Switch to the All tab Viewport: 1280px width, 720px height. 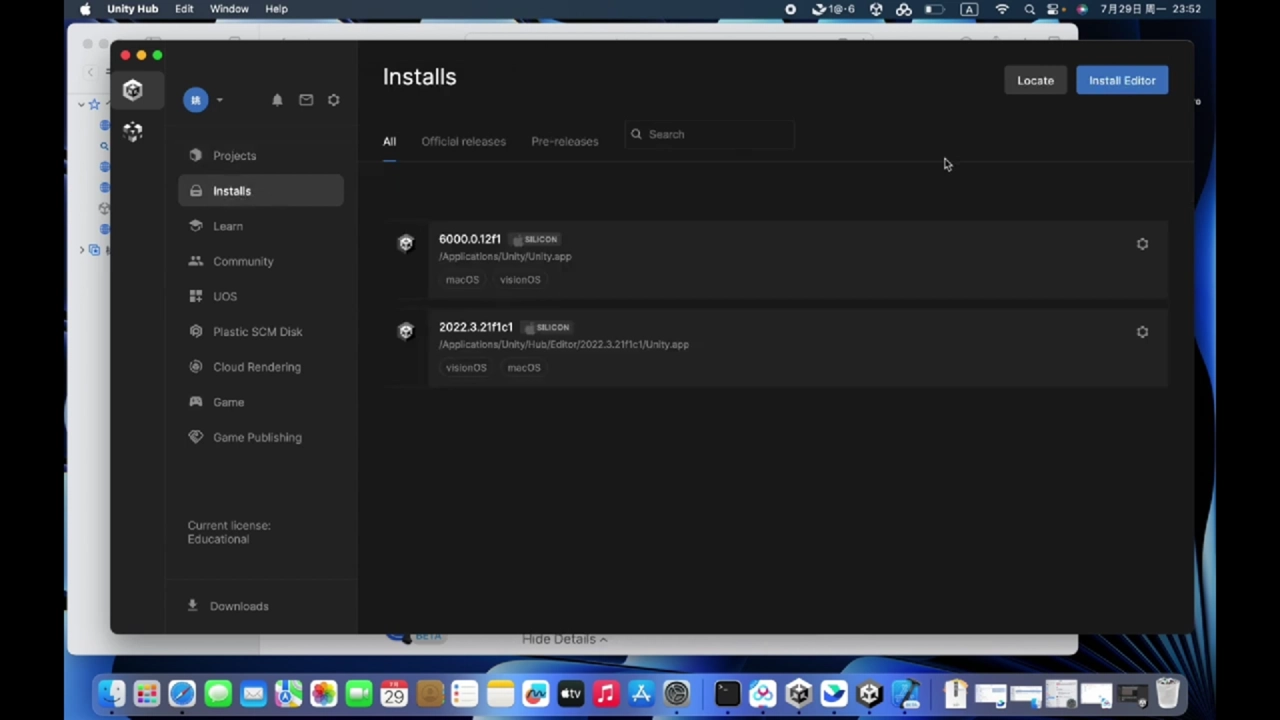(389, 141)
